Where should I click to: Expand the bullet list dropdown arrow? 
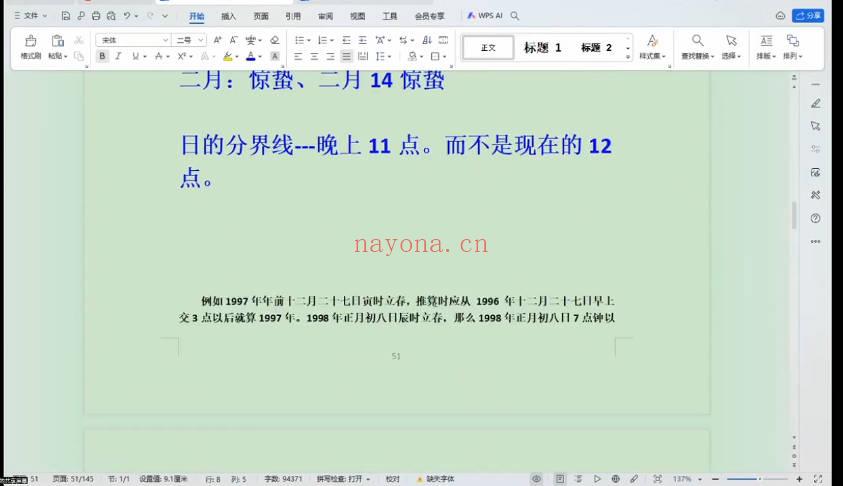coord(309,41)
